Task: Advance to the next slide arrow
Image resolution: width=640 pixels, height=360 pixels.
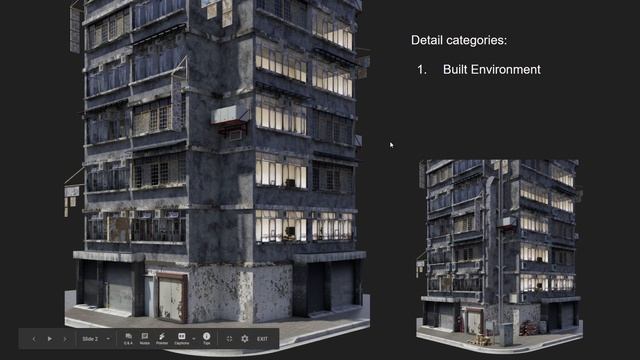Action: click(x=65, y=339)
